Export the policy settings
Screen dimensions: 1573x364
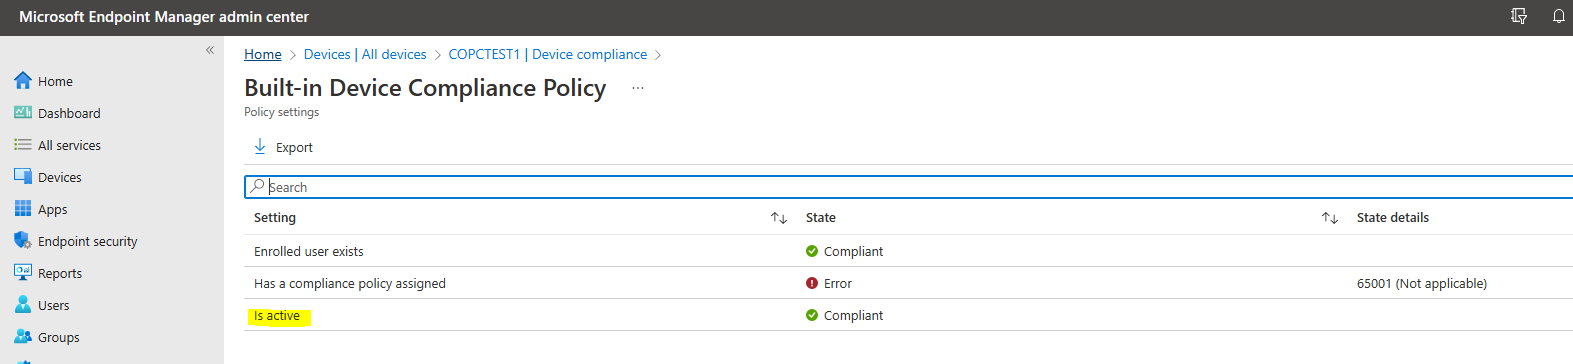coord(283,147)
